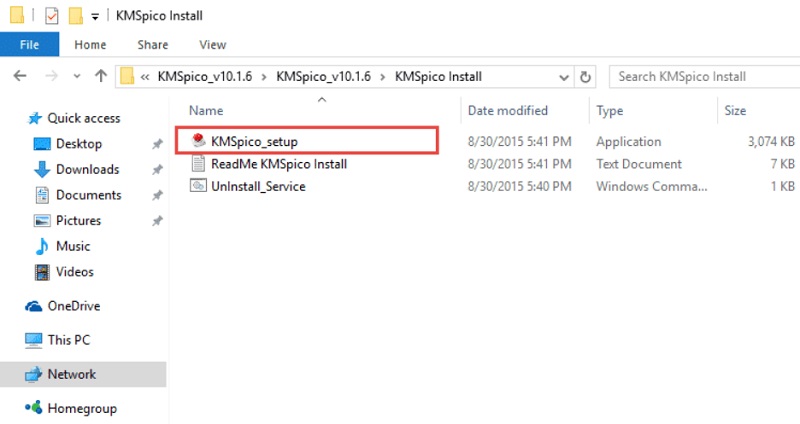
Task: Refresh the current folder view
Action: (585, 77)
